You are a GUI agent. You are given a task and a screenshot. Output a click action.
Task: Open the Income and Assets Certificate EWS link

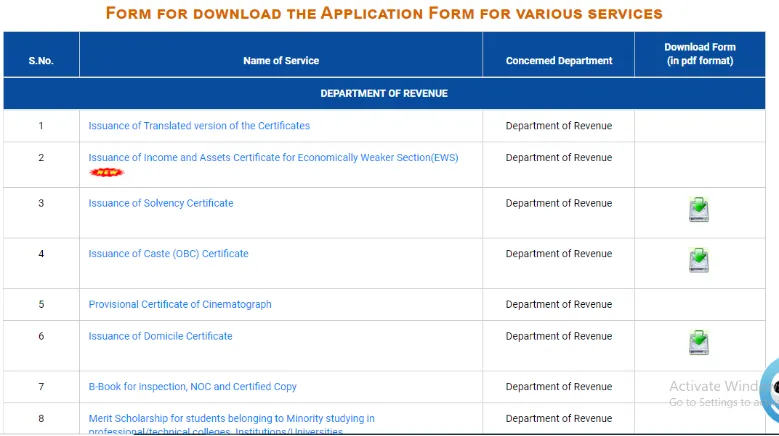273,158
